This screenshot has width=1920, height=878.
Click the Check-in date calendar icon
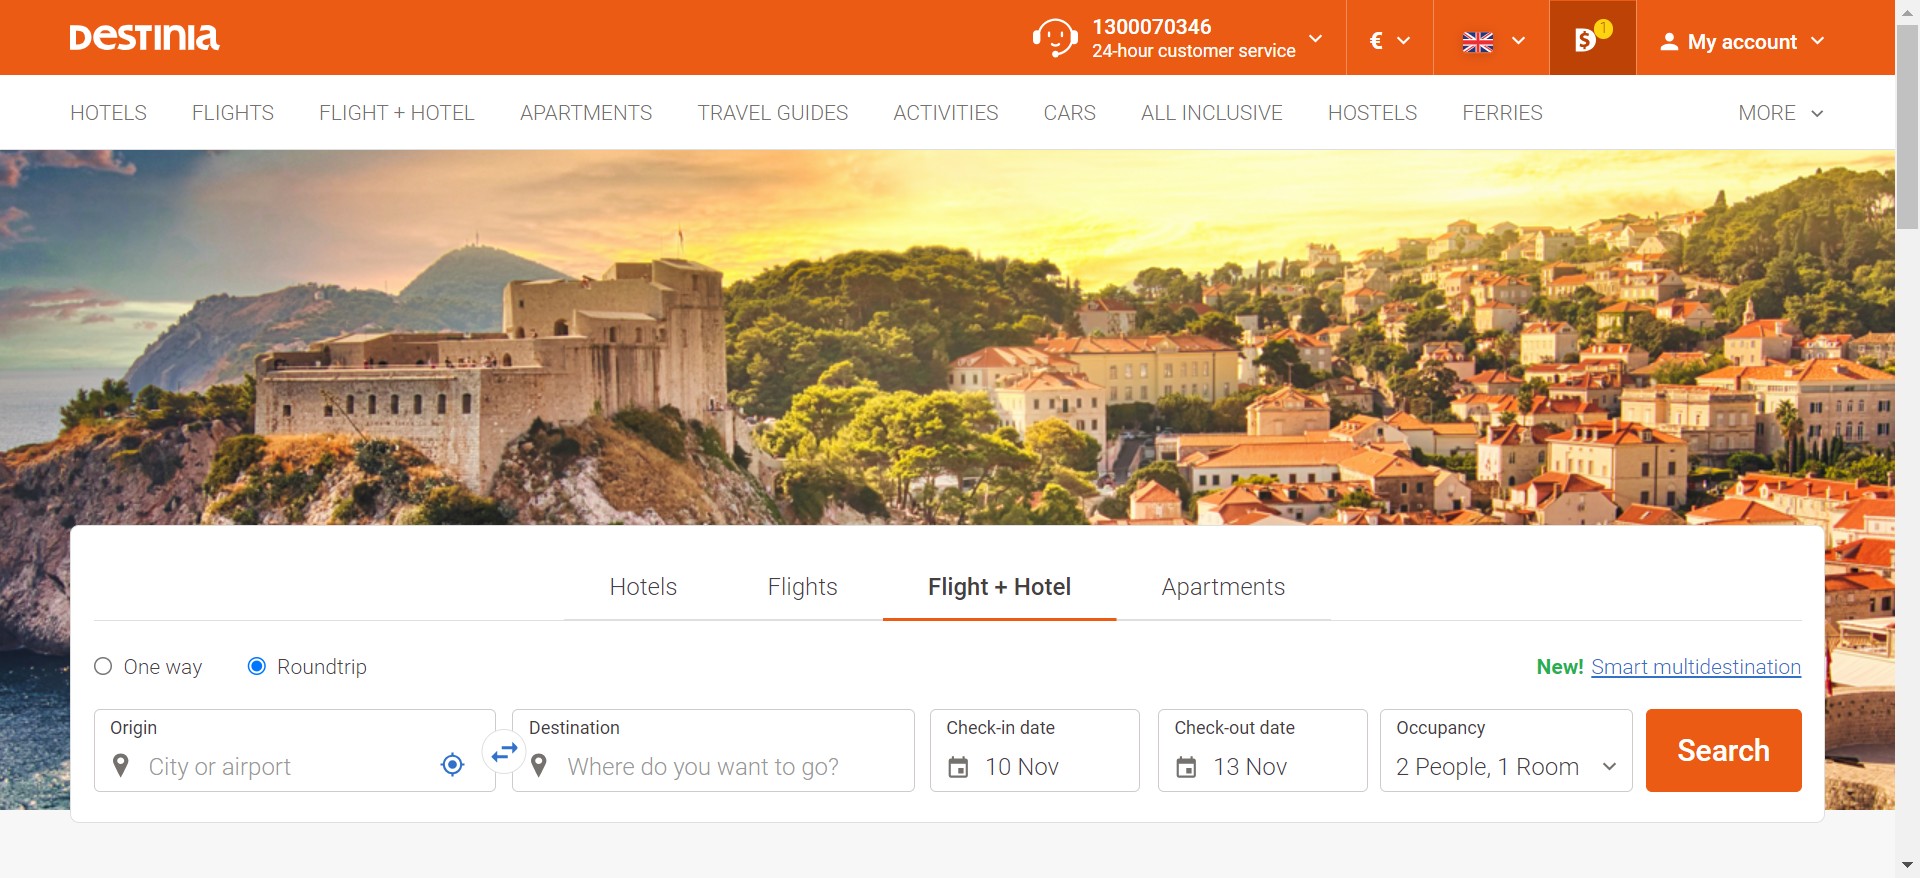coord(958,767)
